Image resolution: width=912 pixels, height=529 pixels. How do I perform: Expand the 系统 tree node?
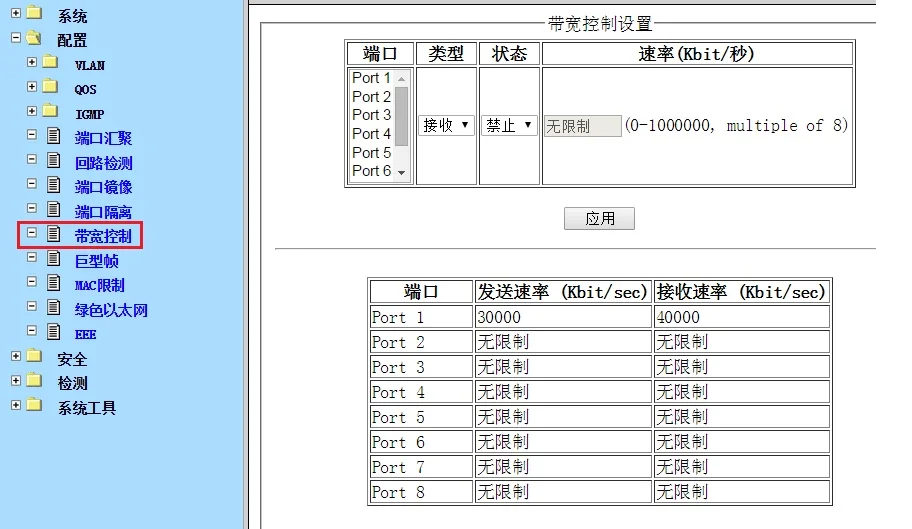tap(16, 12)
